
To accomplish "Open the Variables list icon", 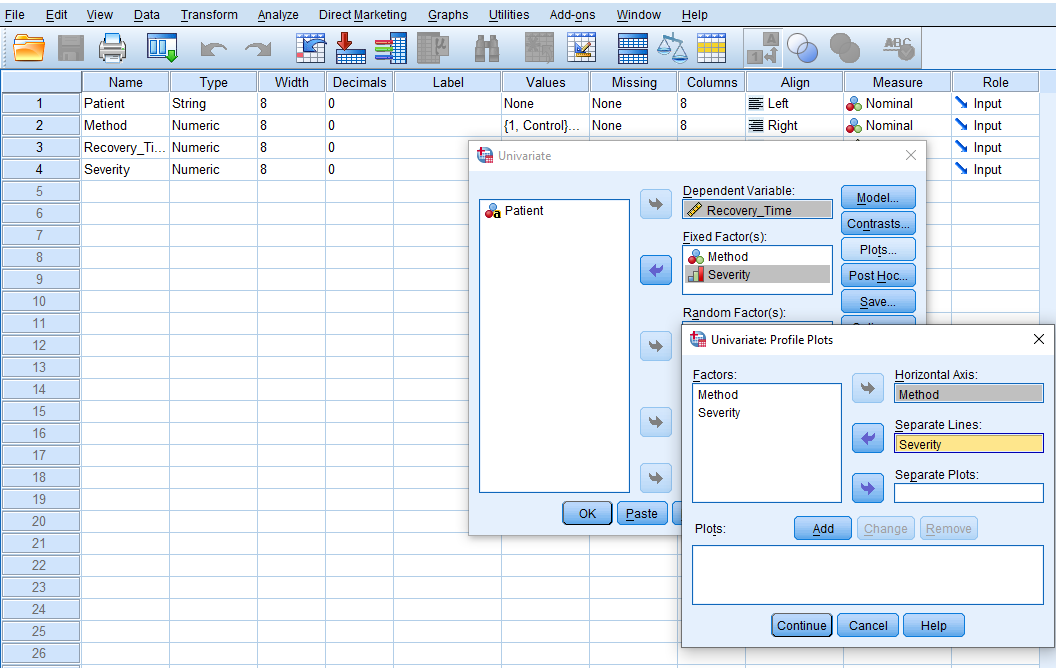I will (x=390, y=48).
